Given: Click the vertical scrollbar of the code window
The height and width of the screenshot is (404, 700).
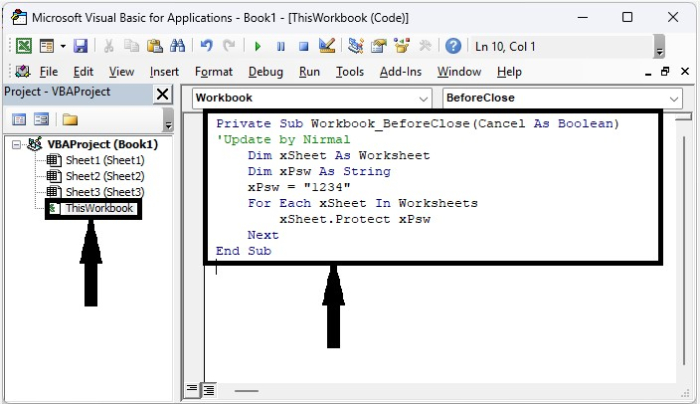Looking at the screenshot, I should (683, 251).
